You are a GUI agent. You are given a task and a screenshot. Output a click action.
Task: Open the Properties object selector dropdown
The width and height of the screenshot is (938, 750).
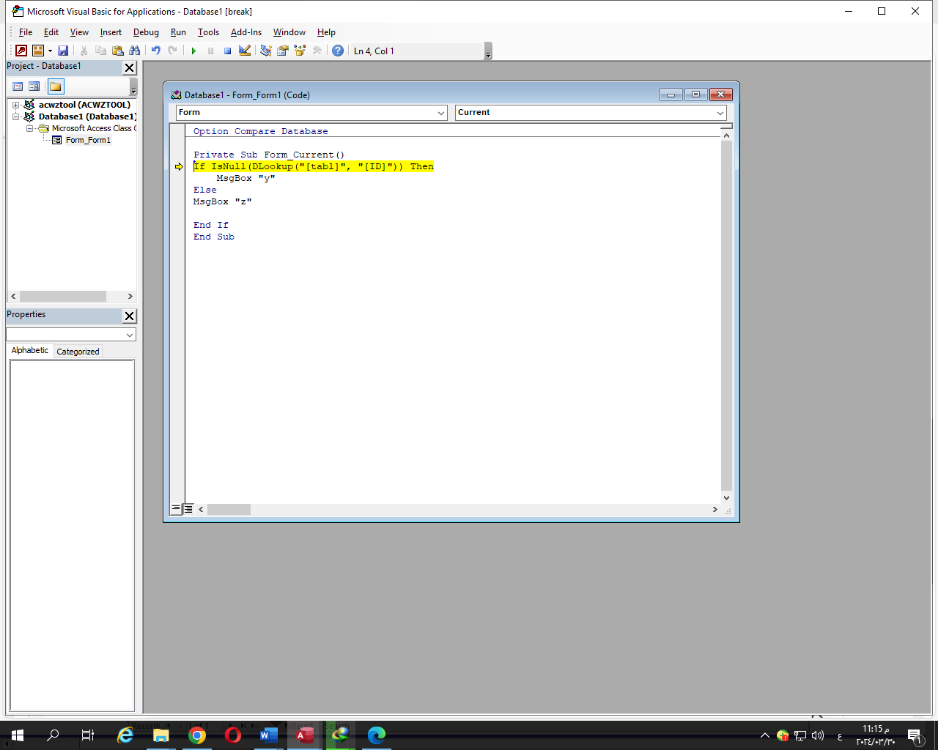(129, 335)
